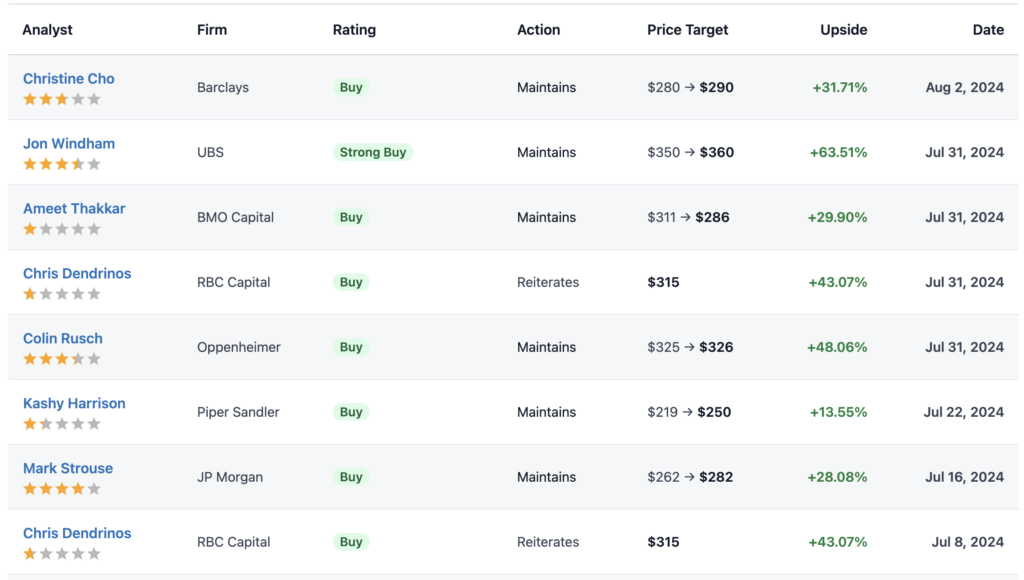Open Ameet Thakkar analyst link
Image resolution: width=1024 pixels, height=580 pixels.
tap(74, 208)
